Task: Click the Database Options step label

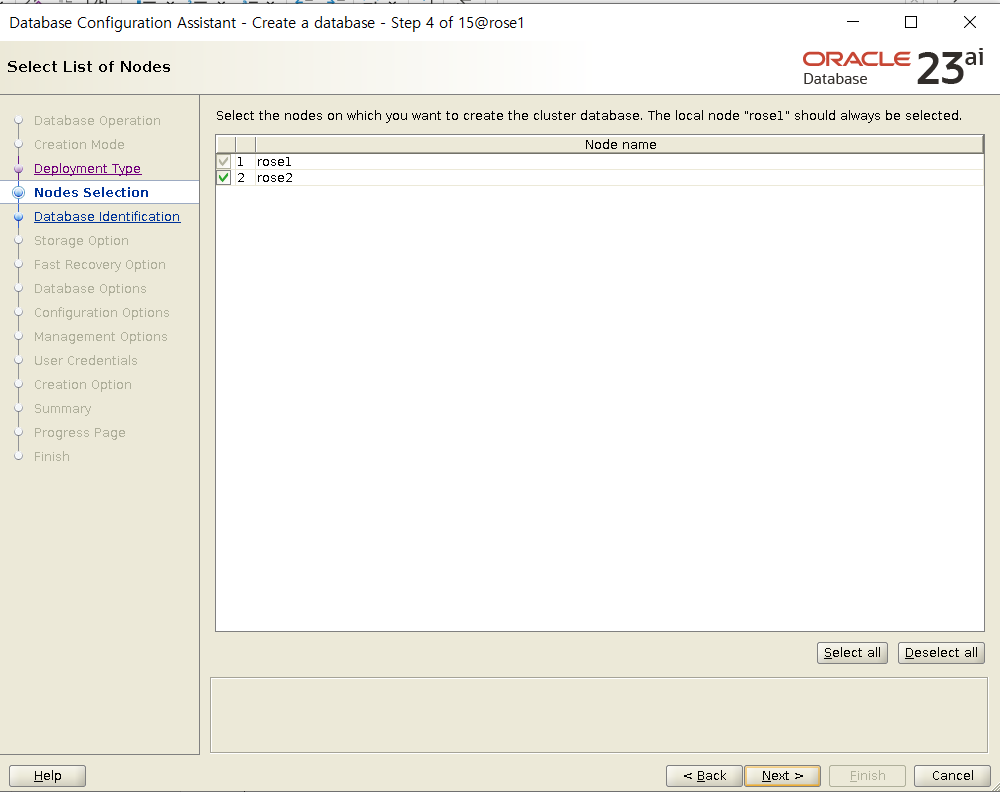Action: pyautogui.click(x=90, y=289)
